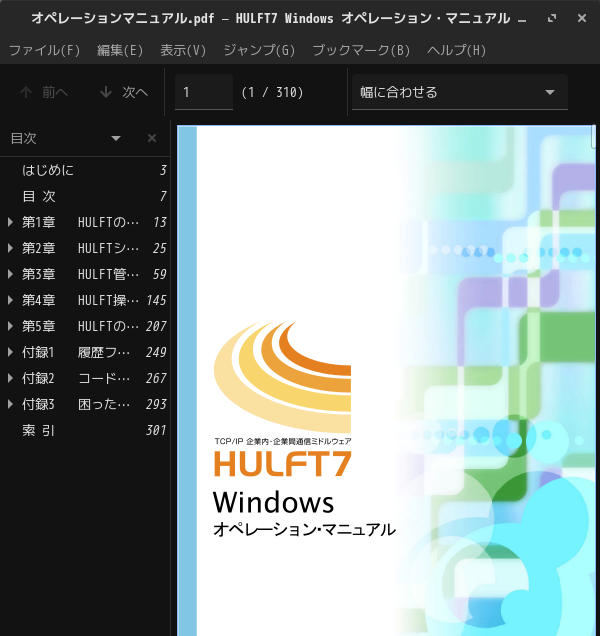This screenshot has width=600, height=636.
Task: Open the 幅に合わせる zoom dropdown
Action: click(460, 92)
